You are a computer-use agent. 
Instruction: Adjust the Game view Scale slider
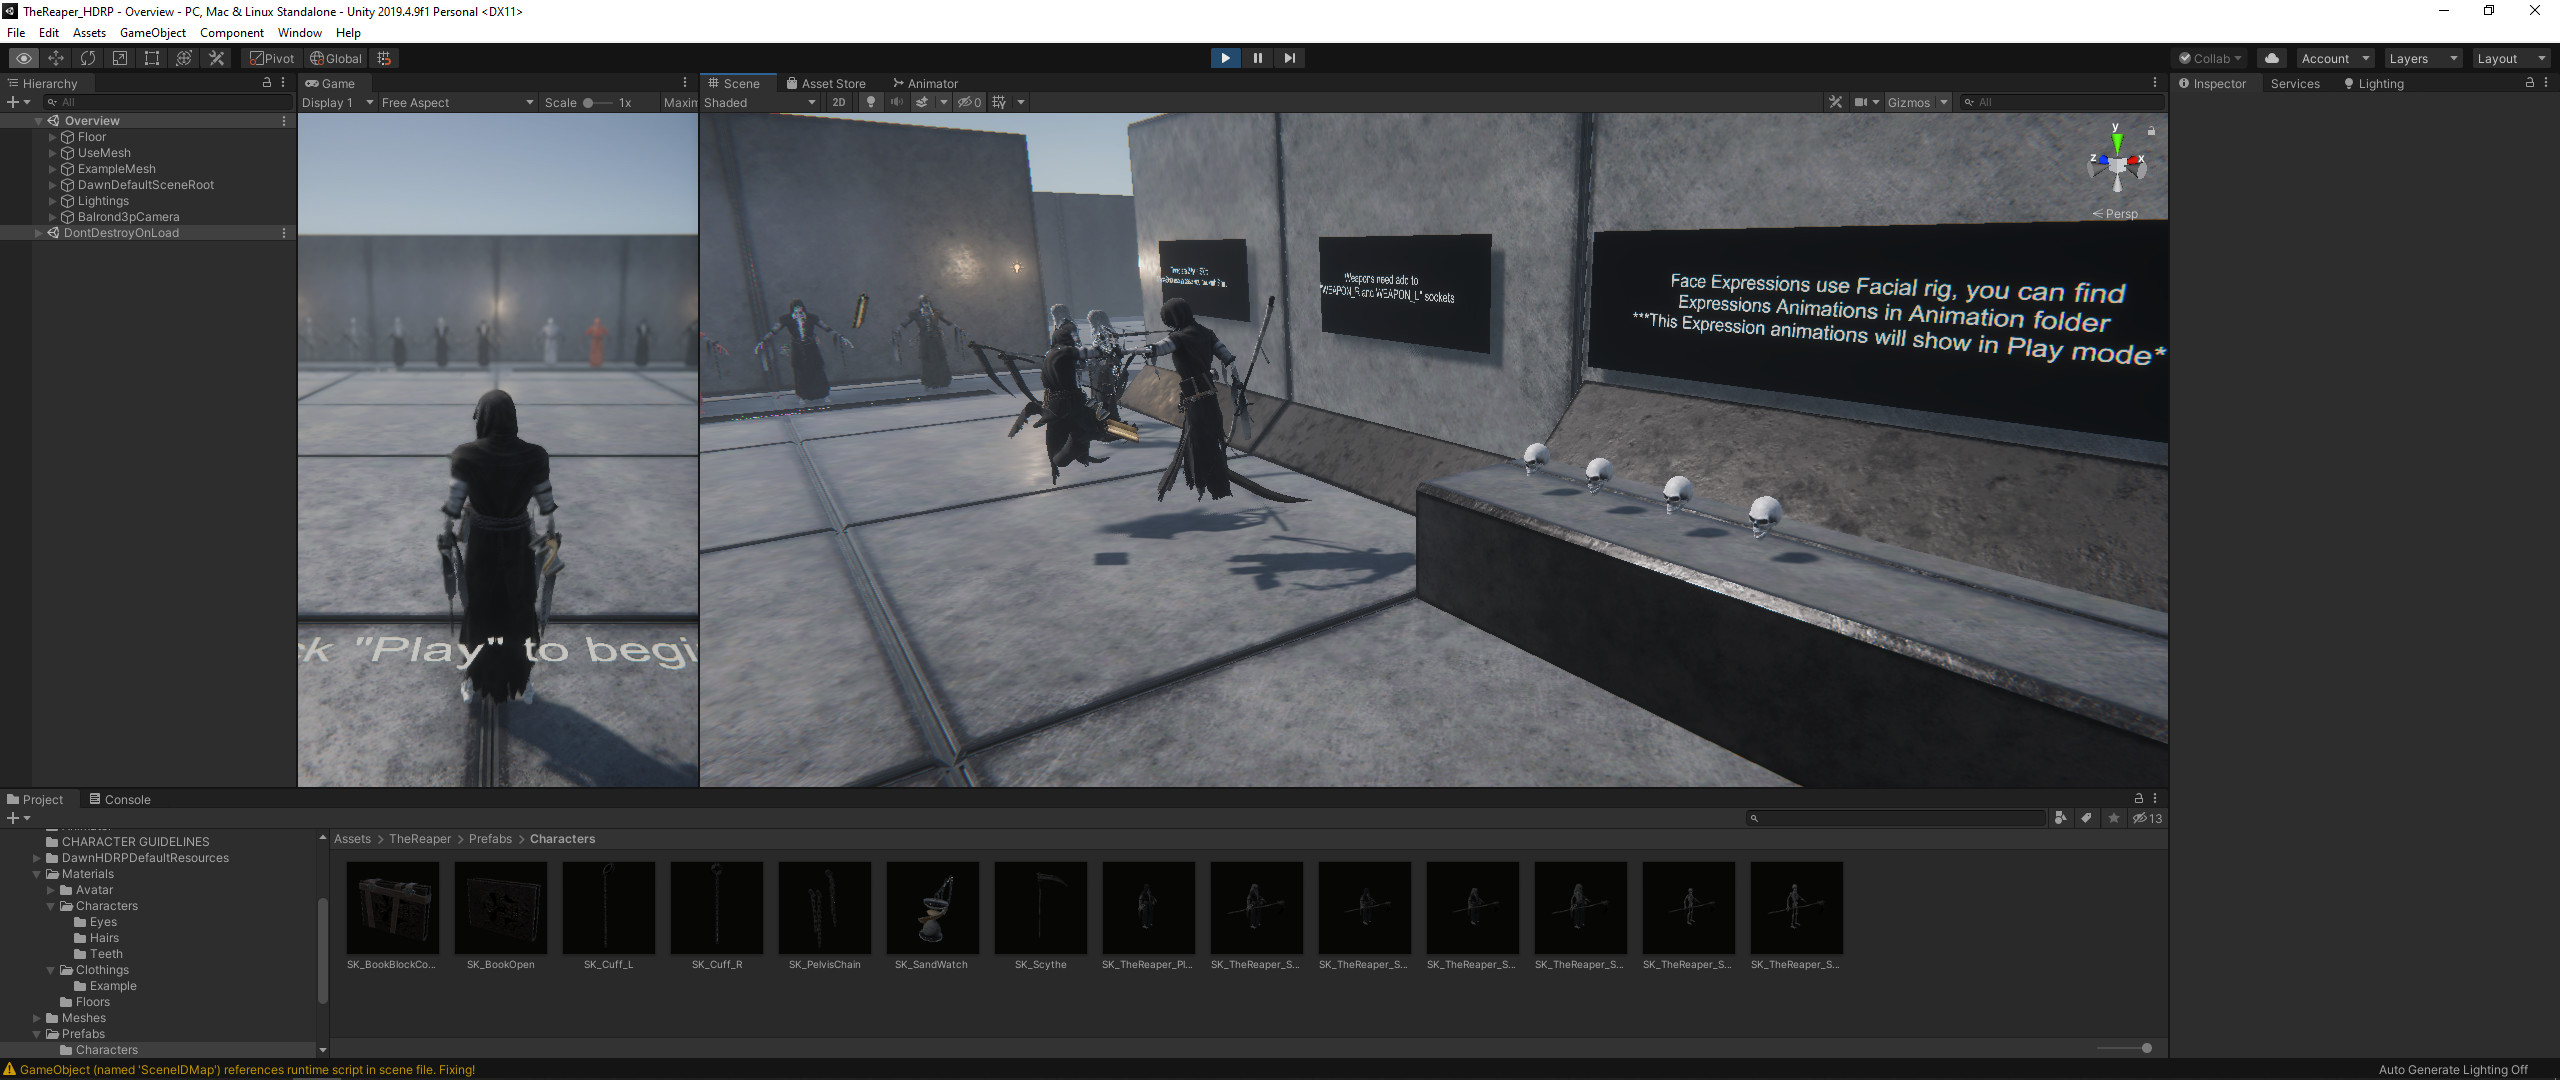[x=597, y=102]
